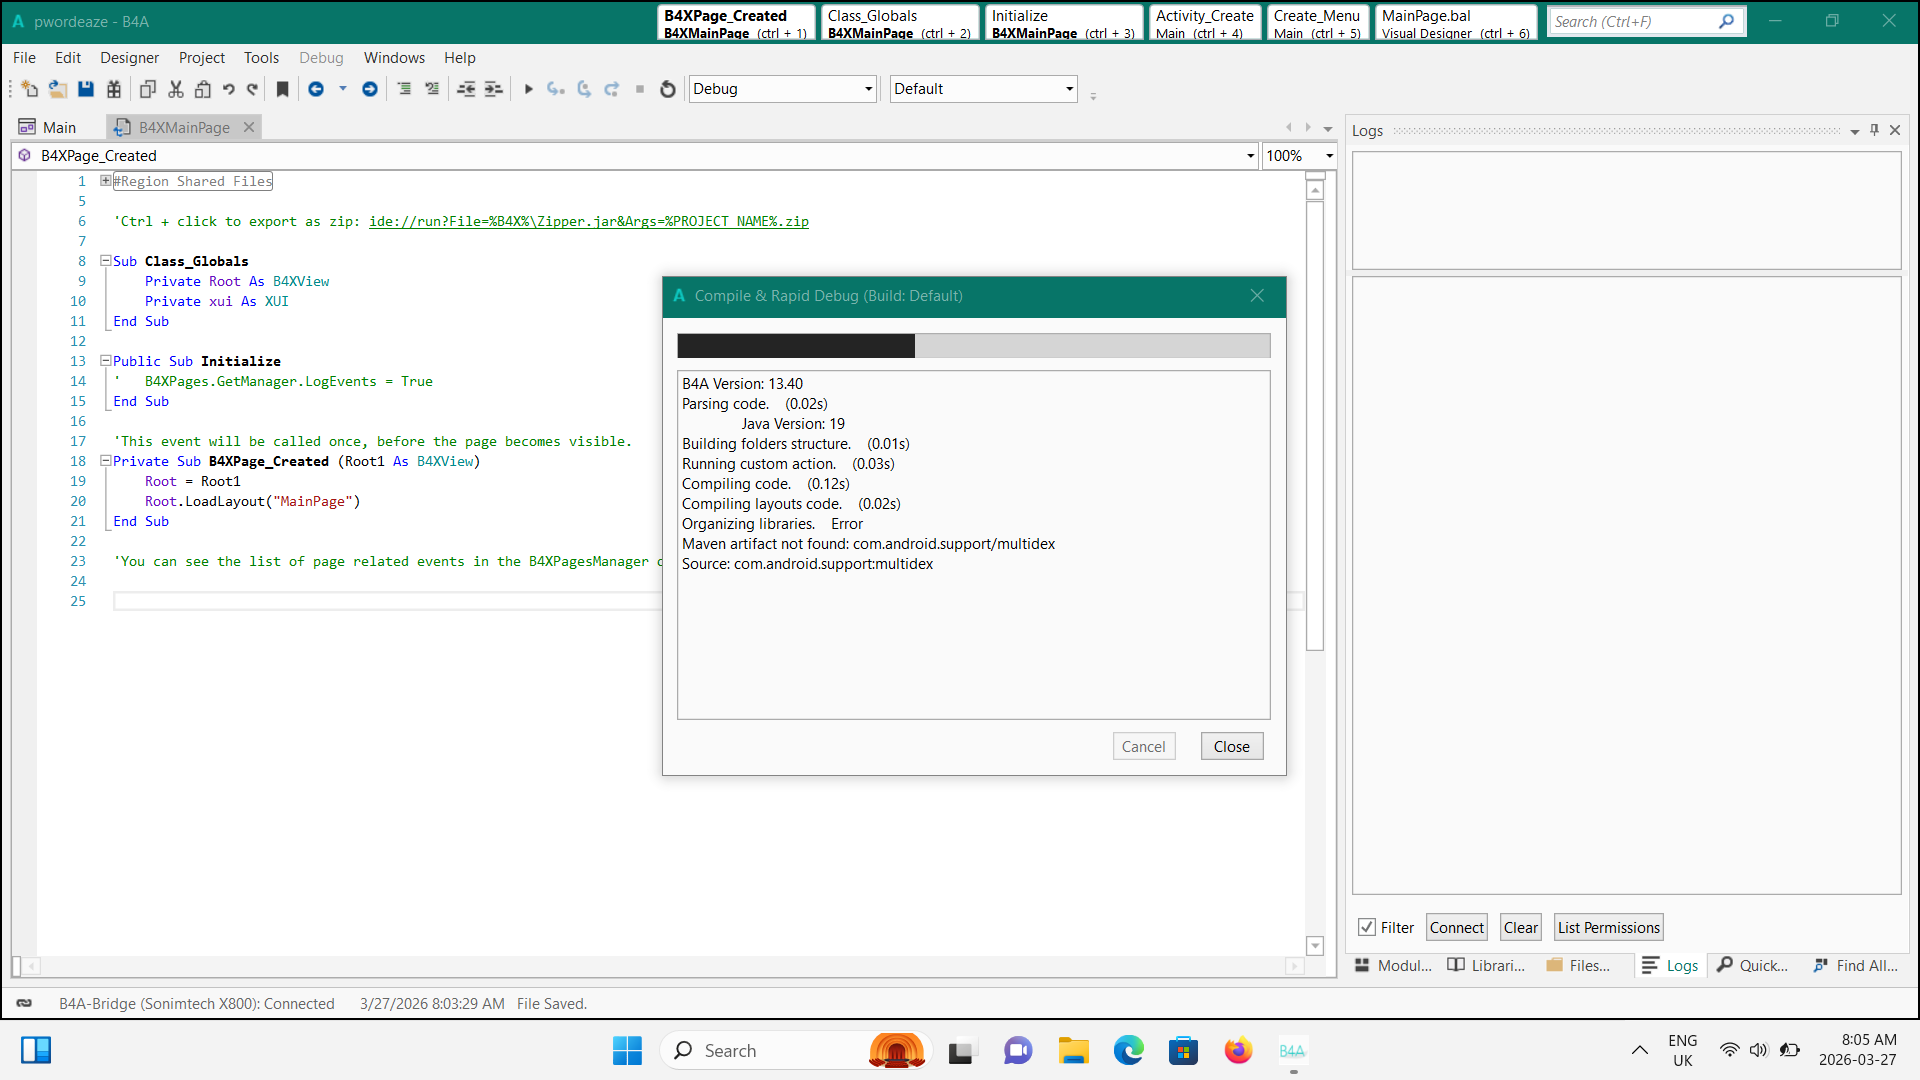
Task: Open the 100% zoom level dropdown
Action: pos(1329,156)
